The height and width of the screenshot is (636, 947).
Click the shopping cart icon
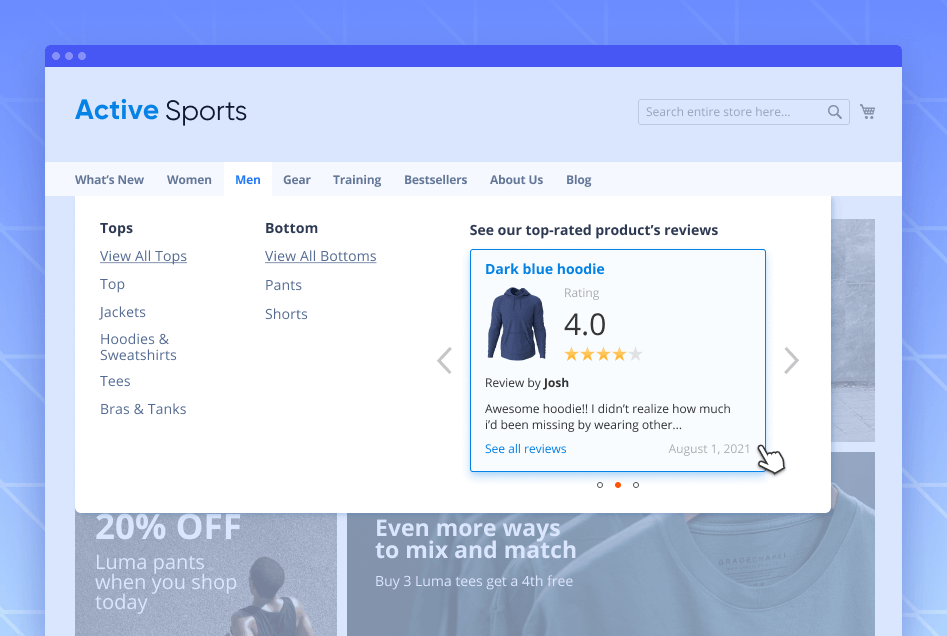pyautogui.click(x=867, y=112)
